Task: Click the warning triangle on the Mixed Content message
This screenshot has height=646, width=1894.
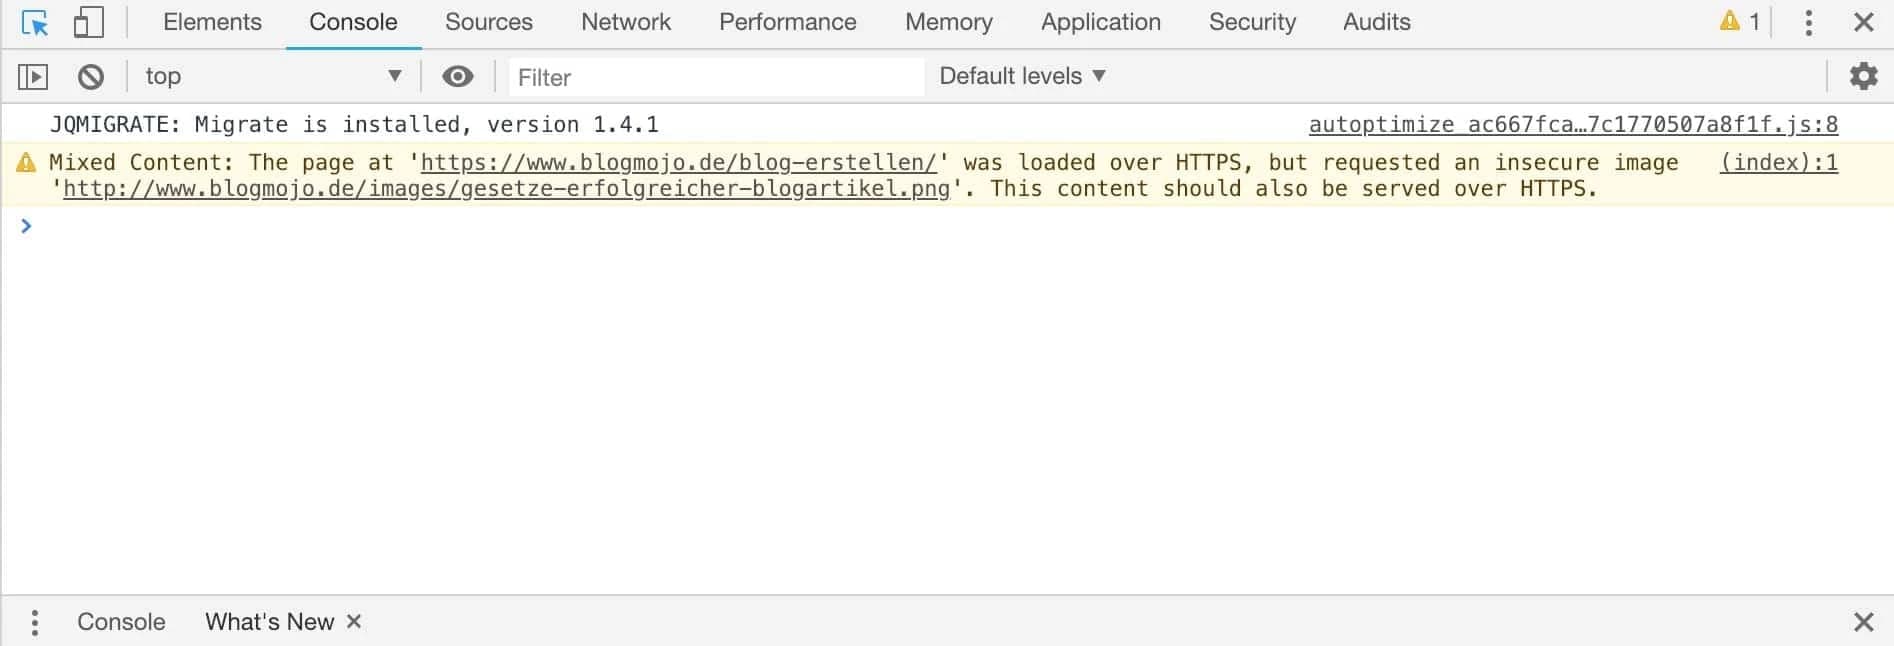Action: [x=24, y=161]
